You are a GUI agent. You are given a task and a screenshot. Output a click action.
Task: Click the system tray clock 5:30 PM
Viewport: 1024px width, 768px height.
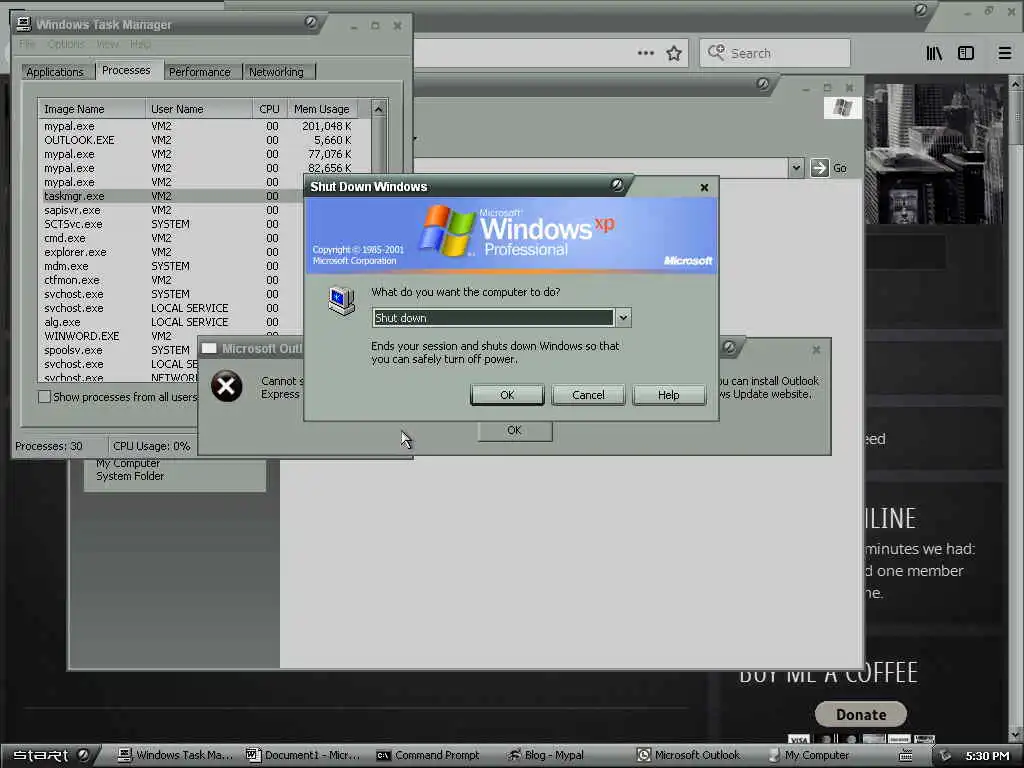987,756
